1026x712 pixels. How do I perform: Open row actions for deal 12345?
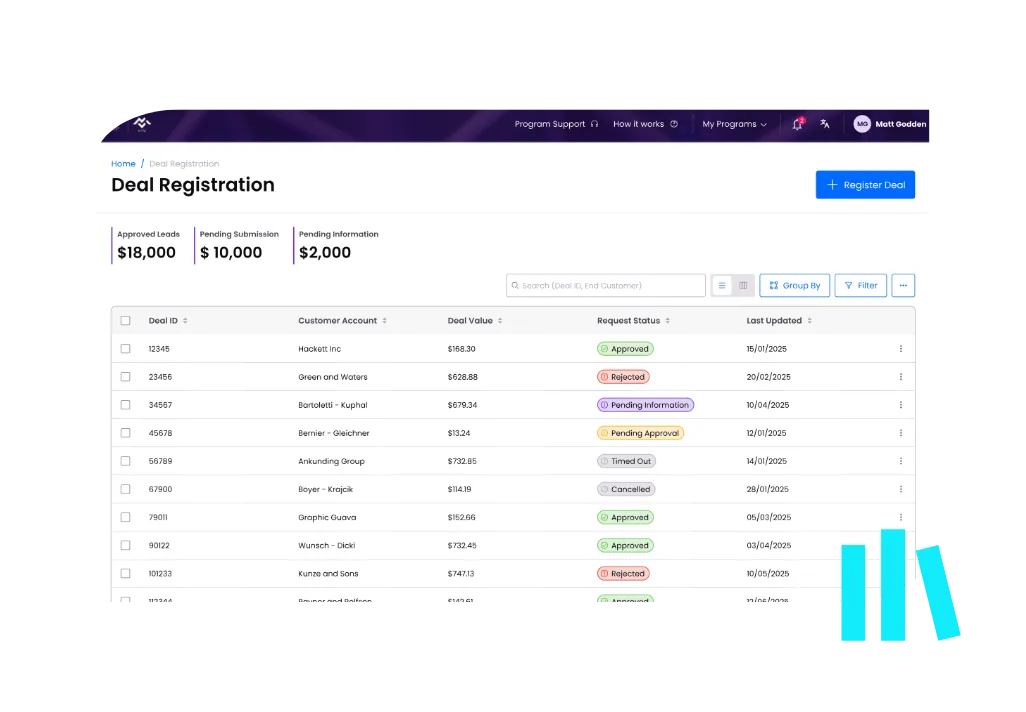point(900,348)
